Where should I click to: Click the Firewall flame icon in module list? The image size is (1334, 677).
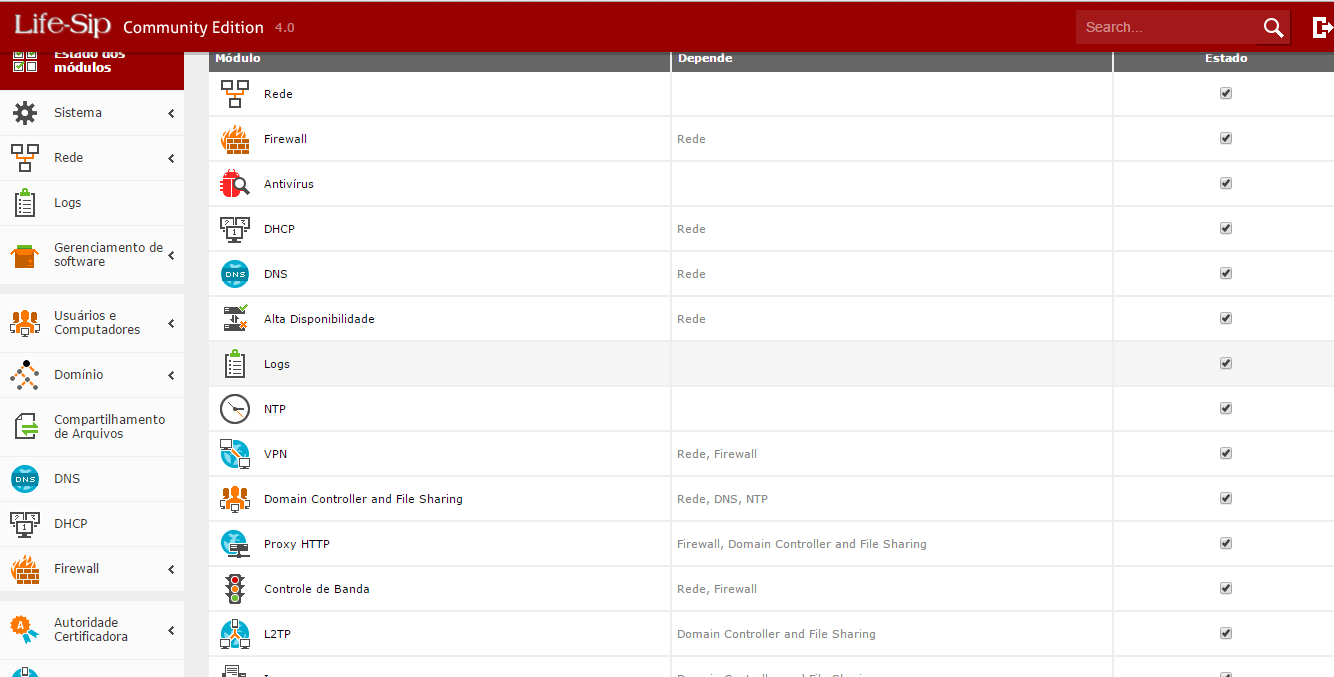click(235, 139)
